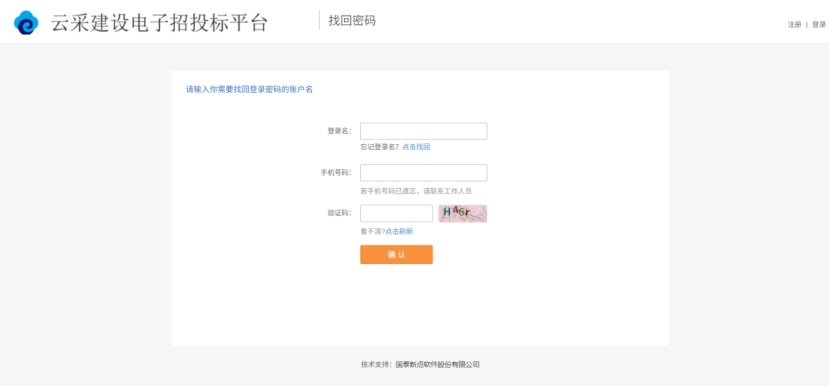Image resolution: width=830 pixels, height=386 pixels.
Task: Open the 登录 link in header
Action: pyautogui.click(x=819, y=25)
